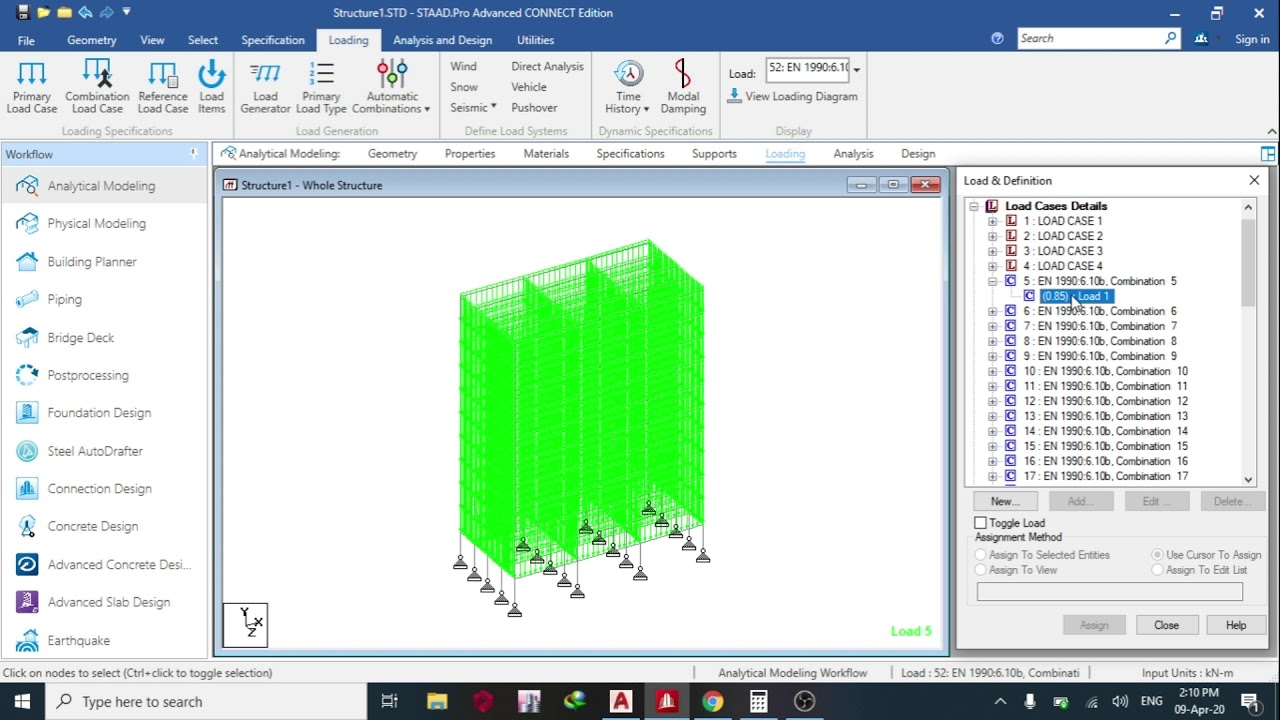Viewport: 1280px width, 720px height.
Task: Open the Reference Load Case tool
Action: (163, 86)
